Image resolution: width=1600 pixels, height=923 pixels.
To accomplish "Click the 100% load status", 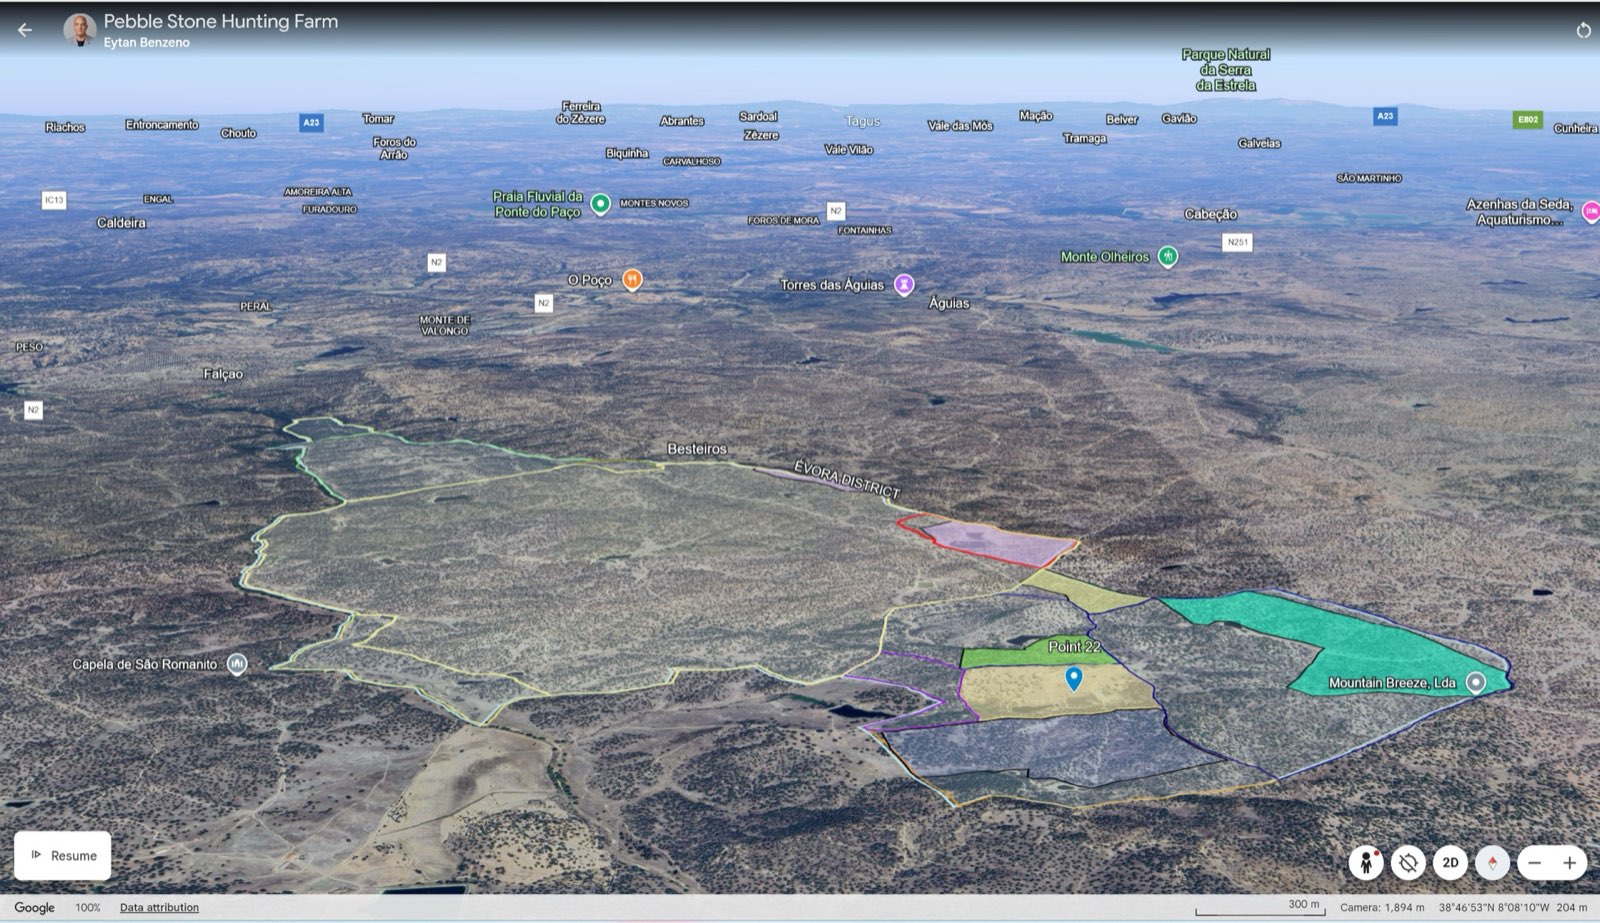I will coord(88,907).
